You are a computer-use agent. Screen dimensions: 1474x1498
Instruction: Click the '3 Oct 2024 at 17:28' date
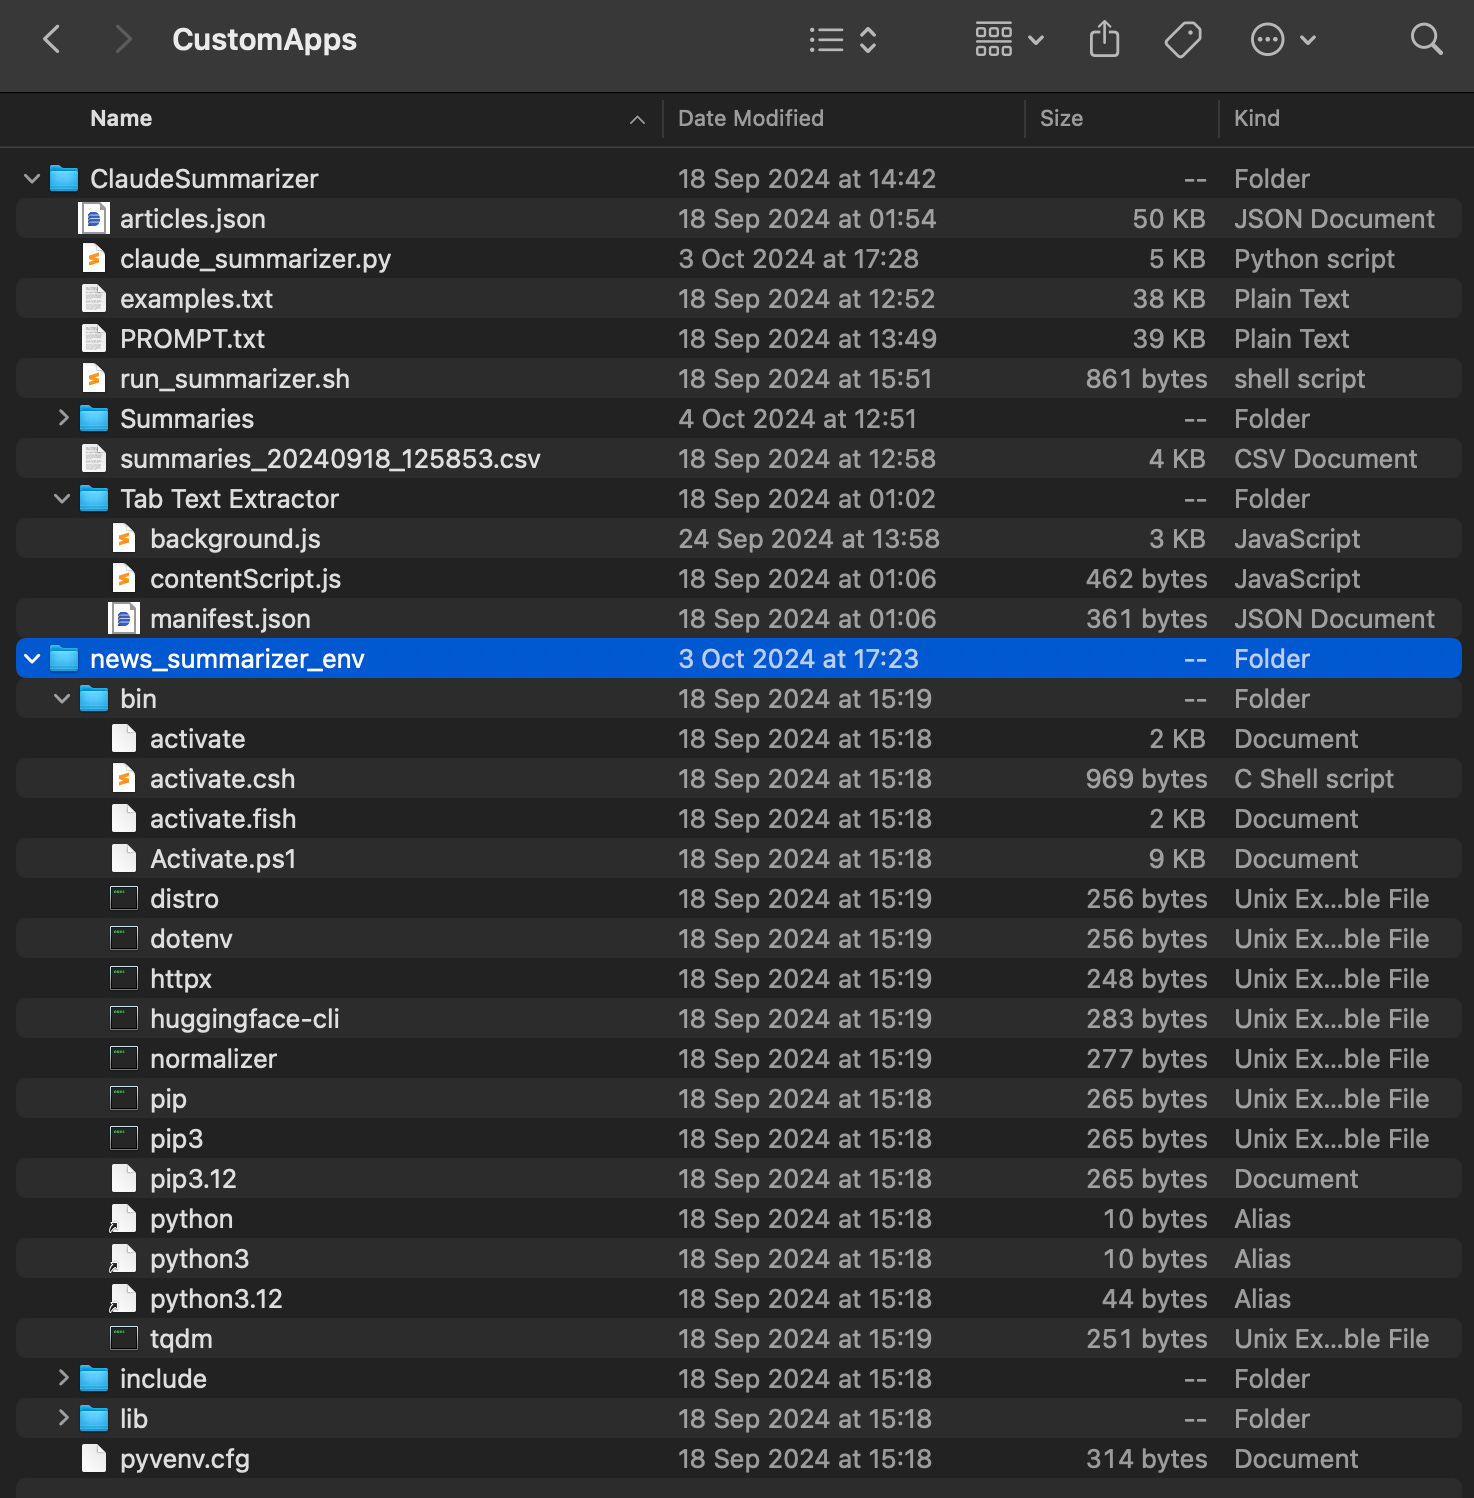tap(798, 259)
